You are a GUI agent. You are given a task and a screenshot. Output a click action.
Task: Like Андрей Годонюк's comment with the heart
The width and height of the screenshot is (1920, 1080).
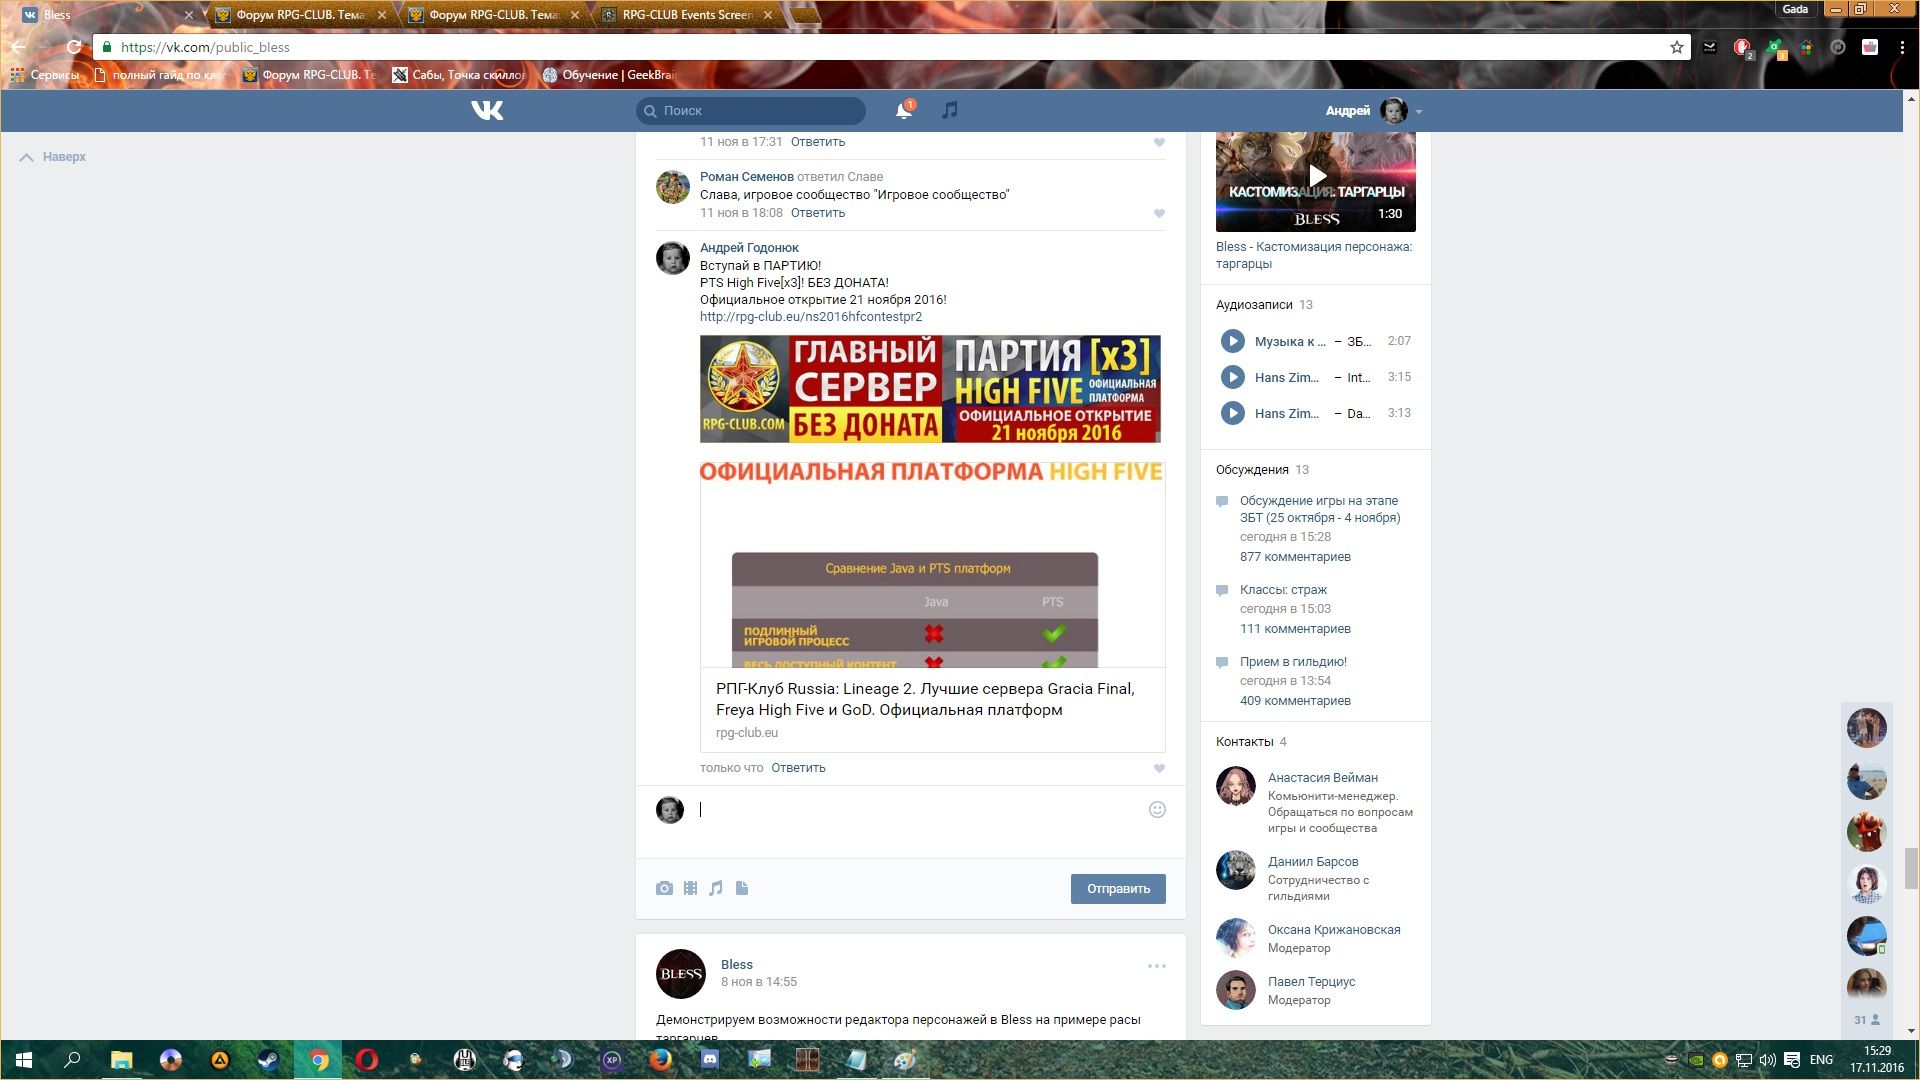click(1159, 768)
